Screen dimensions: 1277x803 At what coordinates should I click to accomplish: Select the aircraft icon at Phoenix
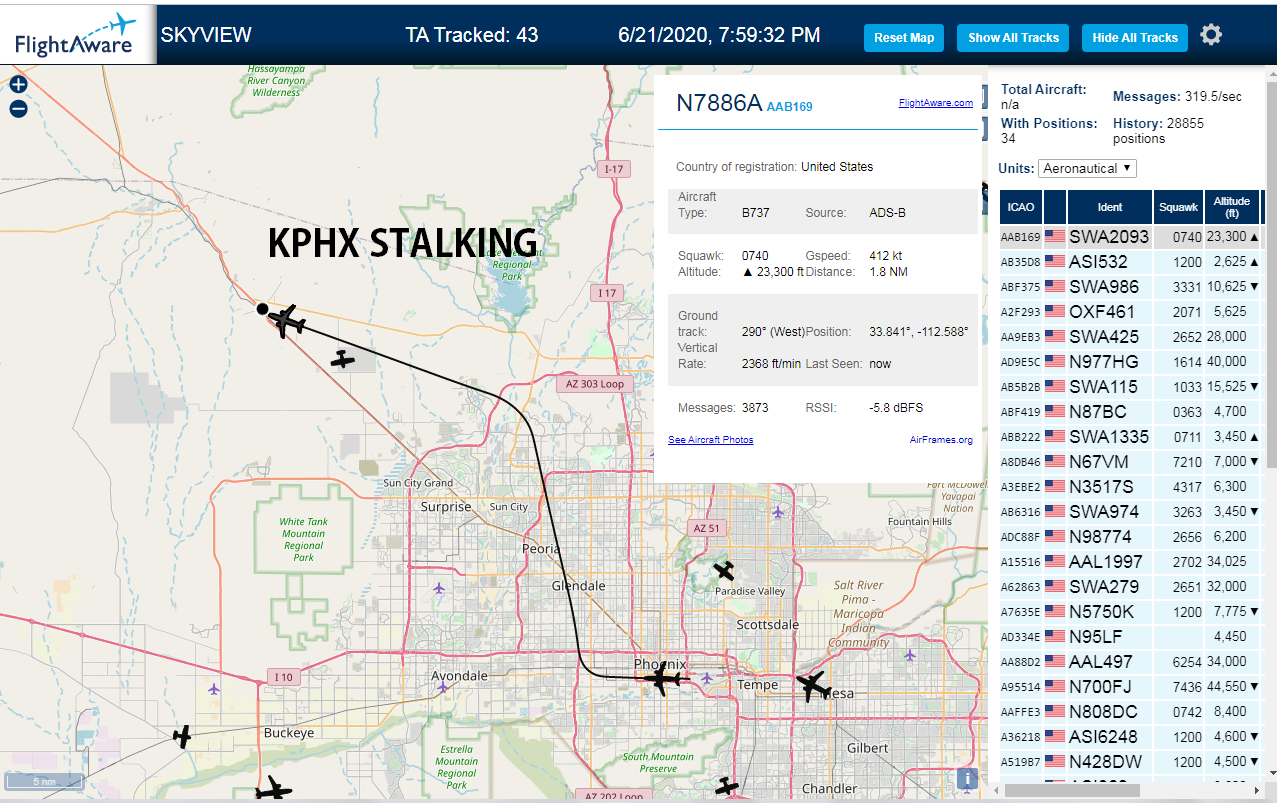click(x=661, y=680)
